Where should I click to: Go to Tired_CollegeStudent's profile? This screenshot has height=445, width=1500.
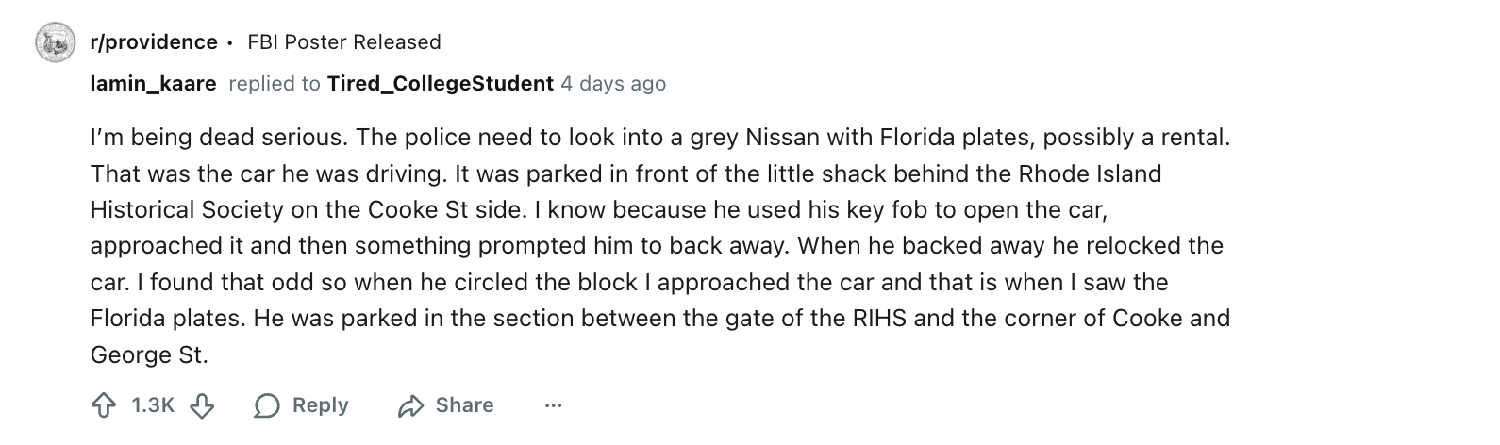[x=440, y=84]
